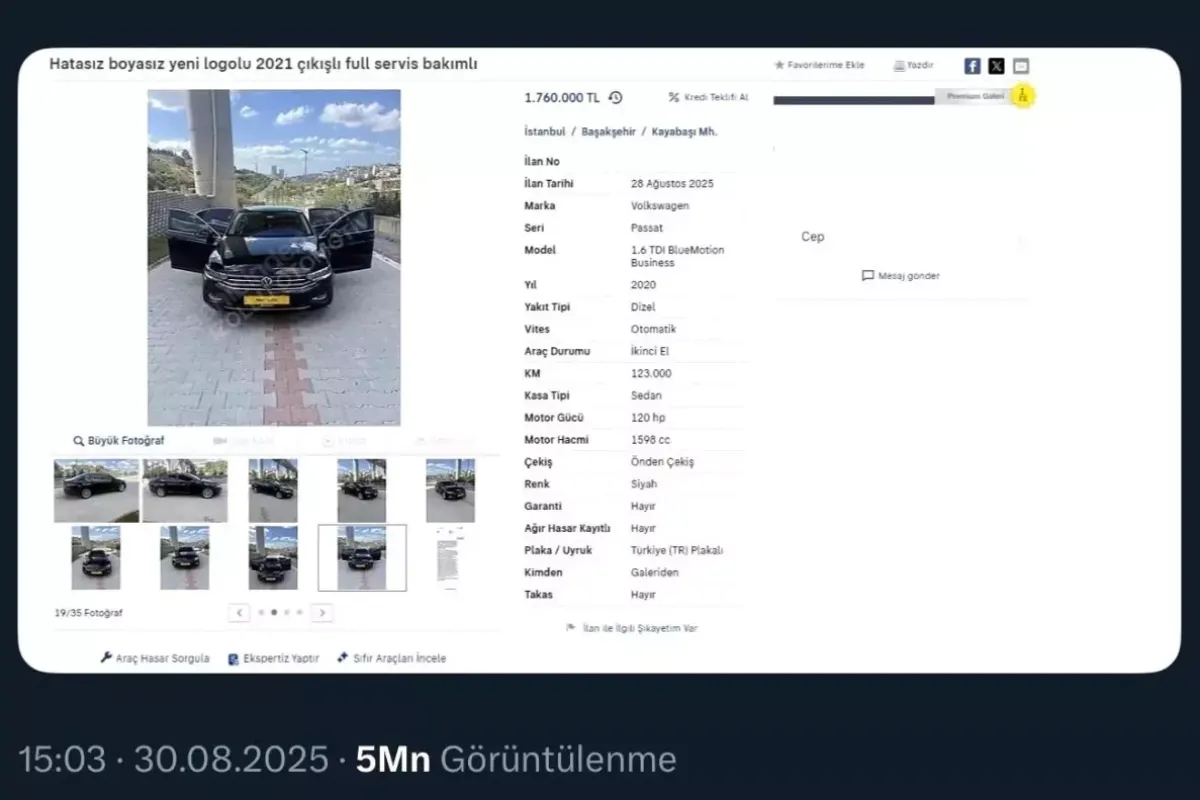Click the listing title Hatasız boyasız yeni logolu
This screenshot has height=800, width=1200.
(x=263, y=64)
